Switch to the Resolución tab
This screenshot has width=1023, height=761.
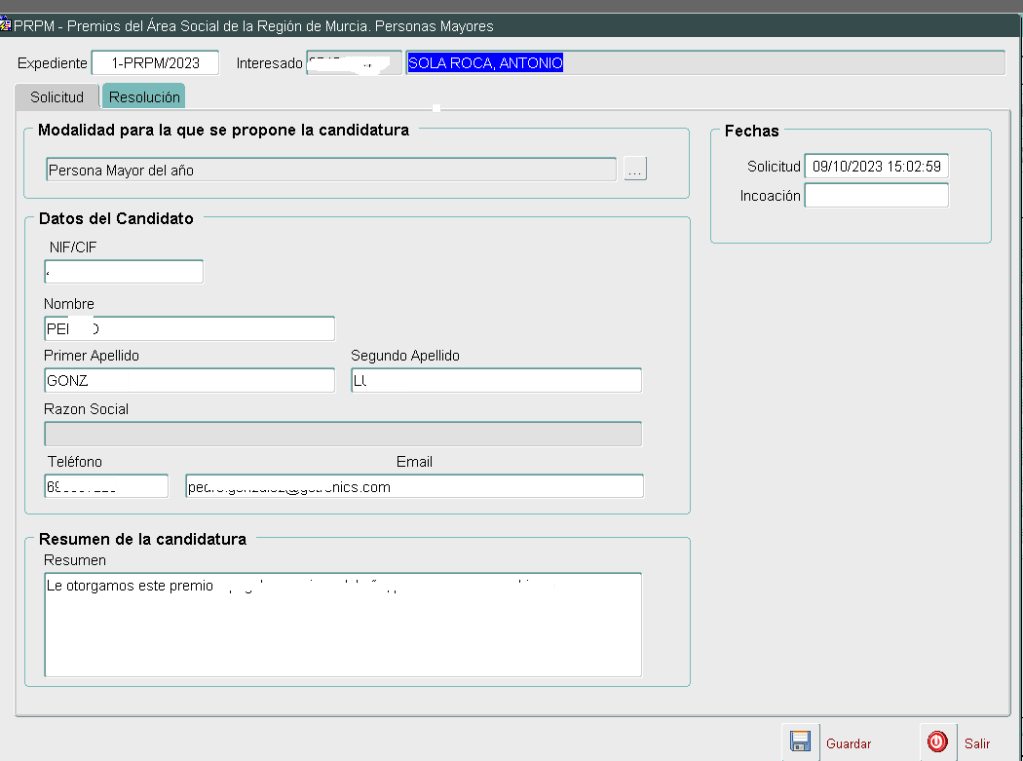click(x=144, y=97)
